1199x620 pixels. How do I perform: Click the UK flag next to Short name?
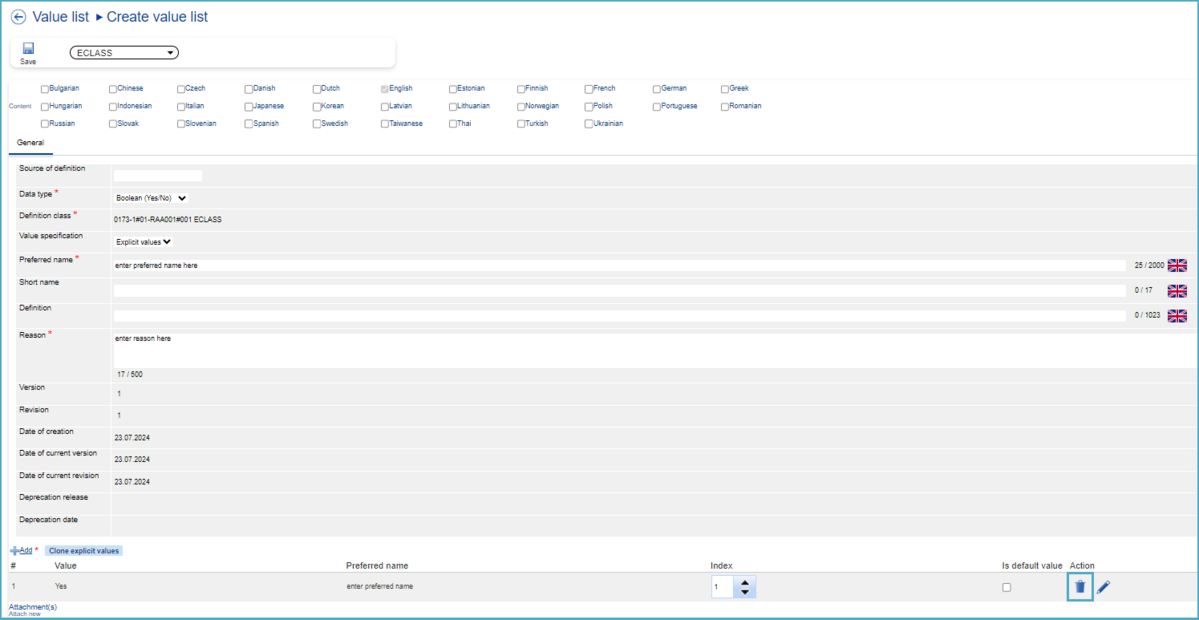click(x=1177, y=290)
